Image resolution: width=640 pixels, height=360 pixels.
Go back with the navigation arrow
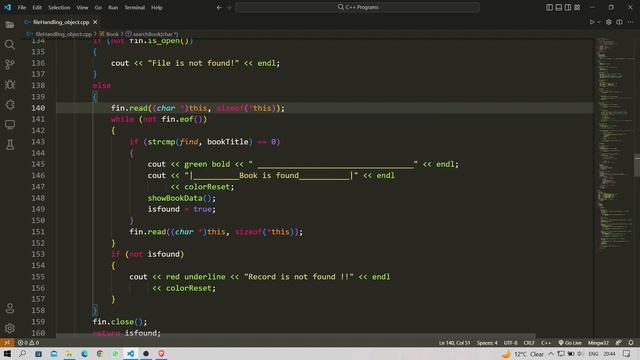pos(219,7)
